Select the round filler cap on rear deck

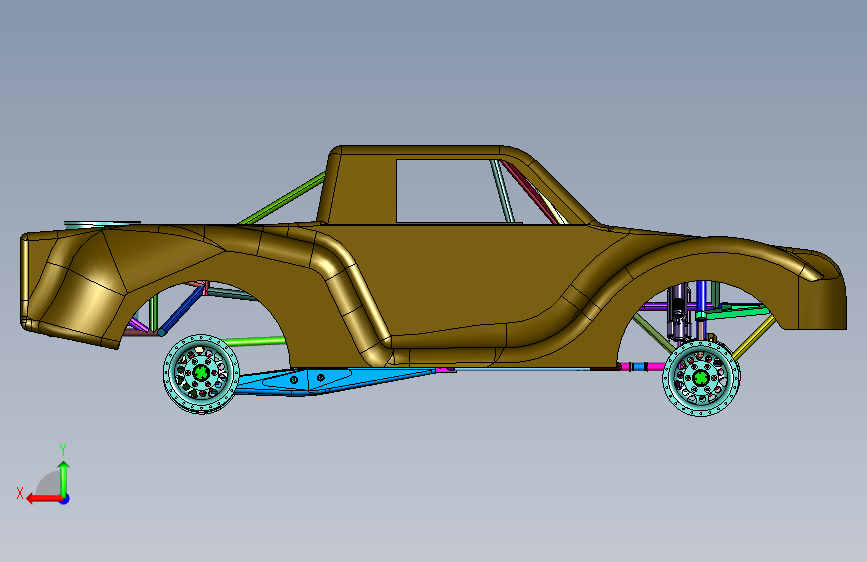[103, 224]
